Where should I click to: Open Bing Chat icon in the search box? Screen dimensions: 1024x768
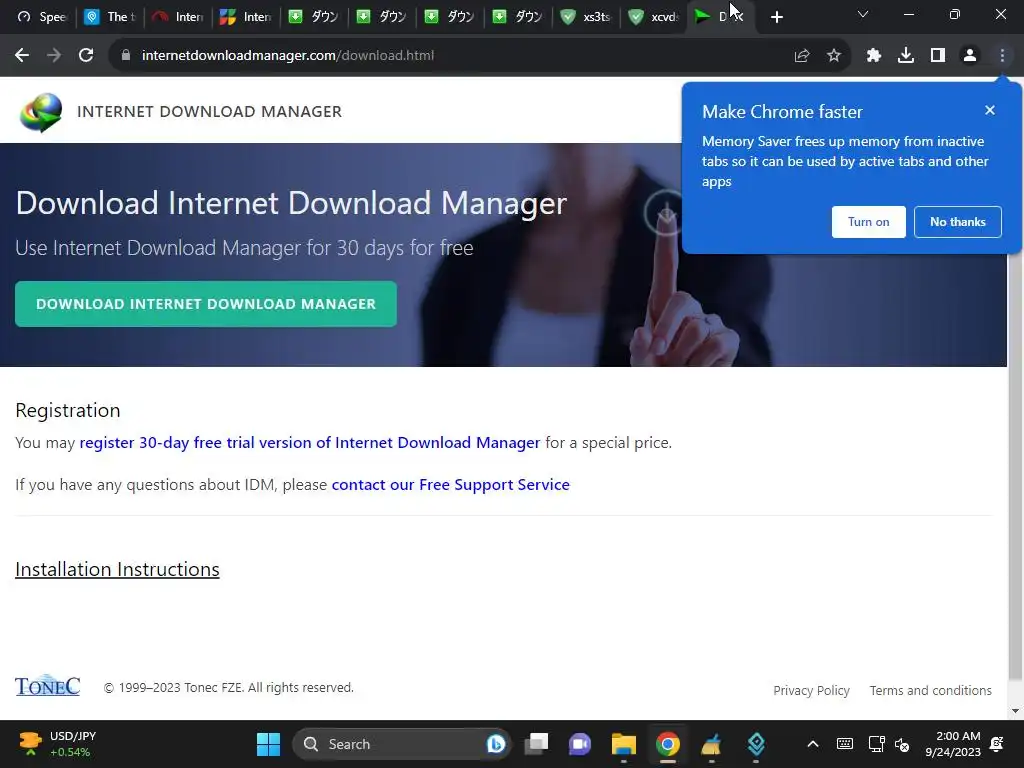click(x=496, y=744)
